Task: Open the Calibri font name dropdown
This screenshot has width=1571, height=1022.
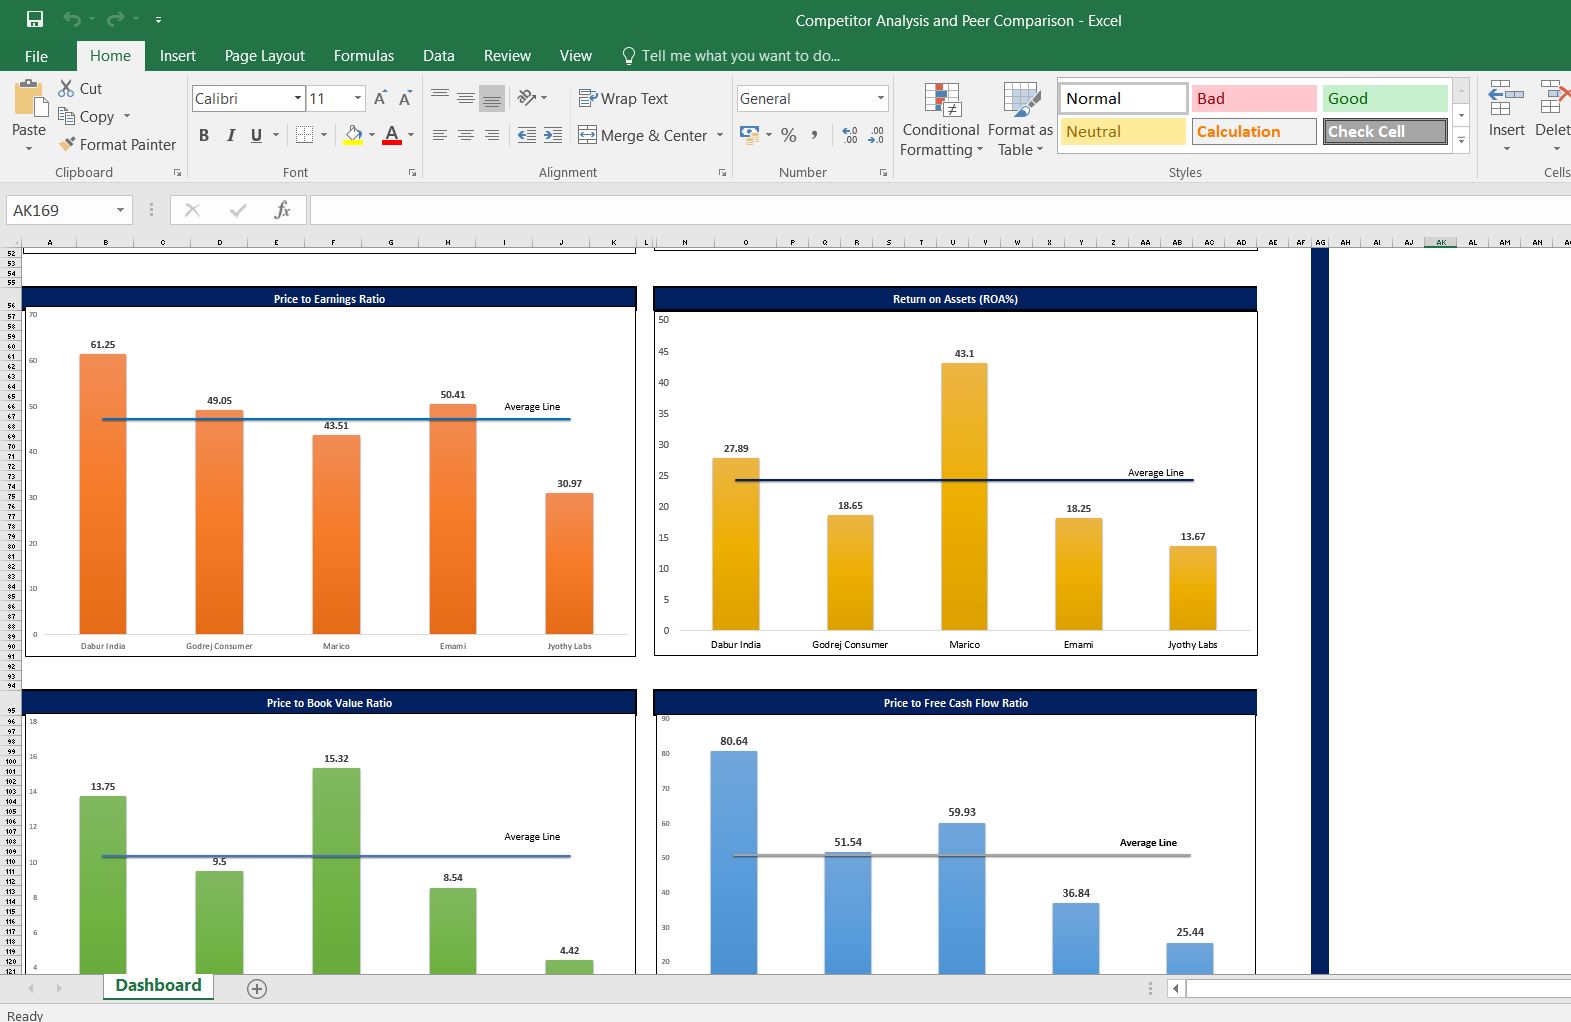Action: click(298, 98)
